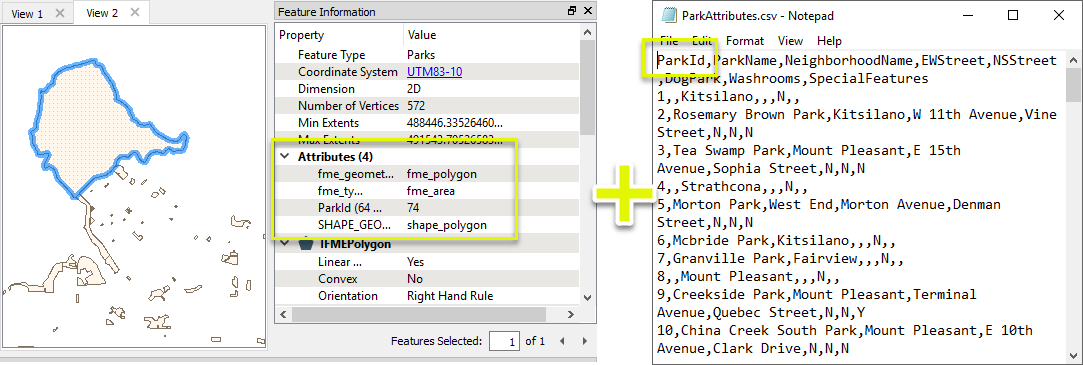The height and width of the screenshot is (365, 1083).
Task: Open the Help menu in Notepad
Action: point(830,41)
